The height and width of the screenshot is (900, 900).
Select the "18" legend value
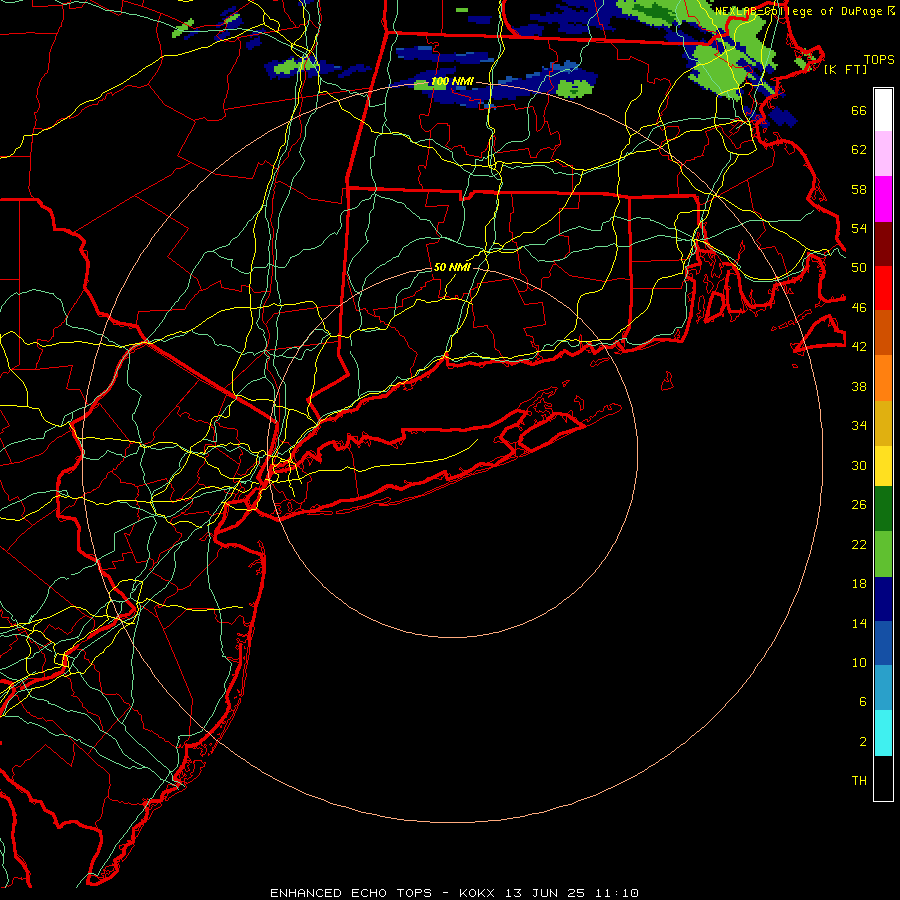(859, 584)
